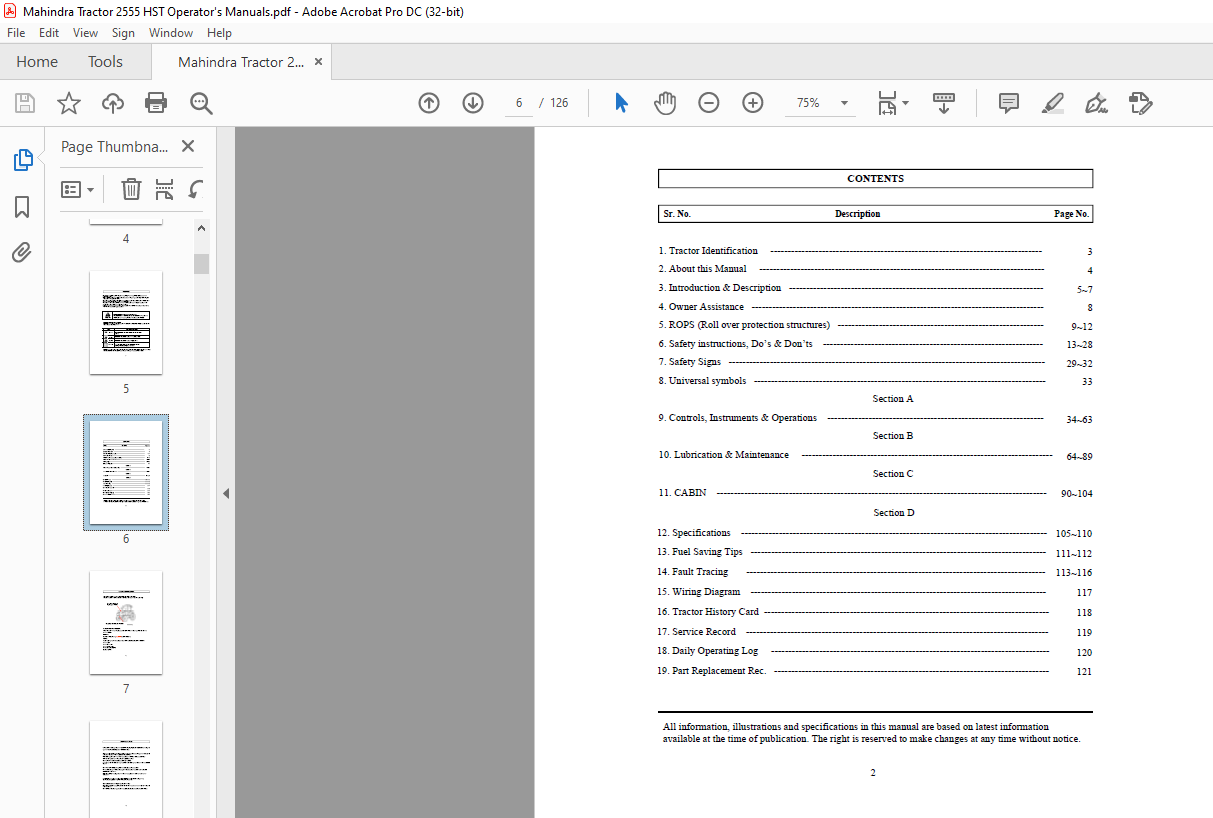
Task: Switch to the Home tab
Action: (x=37, y=61)
